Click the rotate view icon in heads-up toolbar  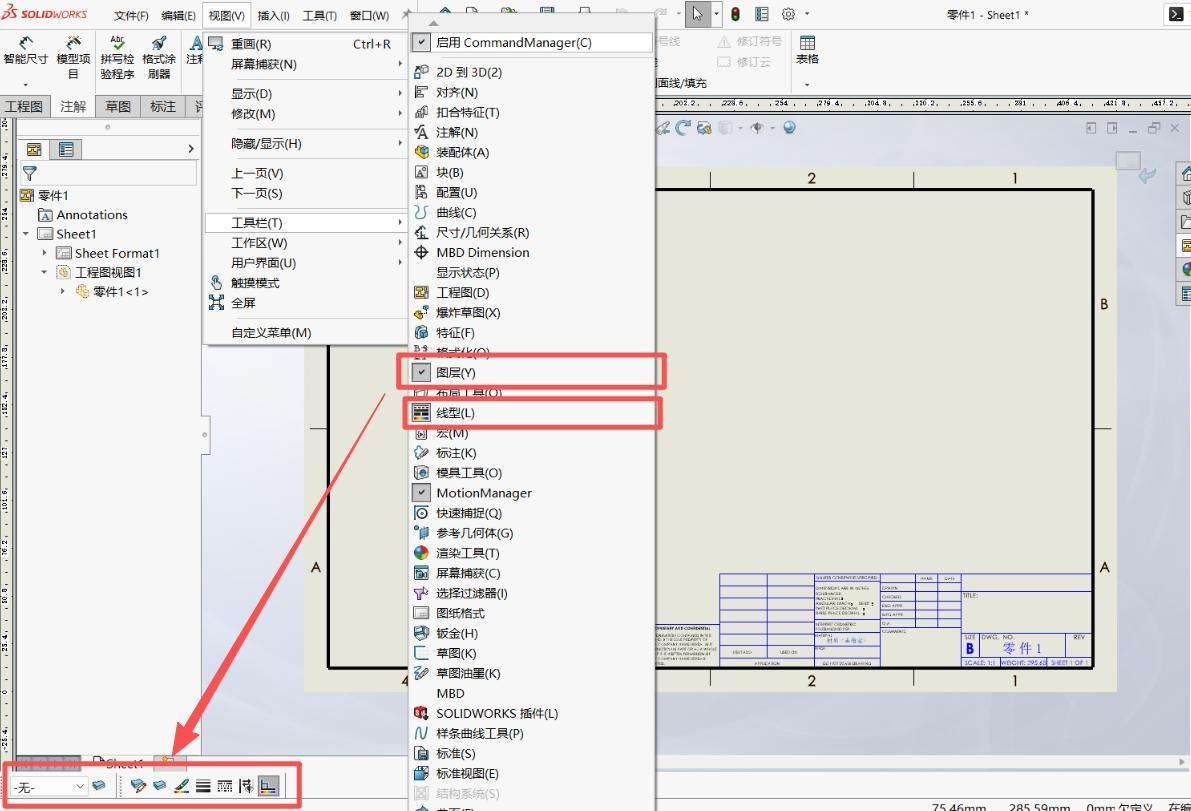(683, 128)
